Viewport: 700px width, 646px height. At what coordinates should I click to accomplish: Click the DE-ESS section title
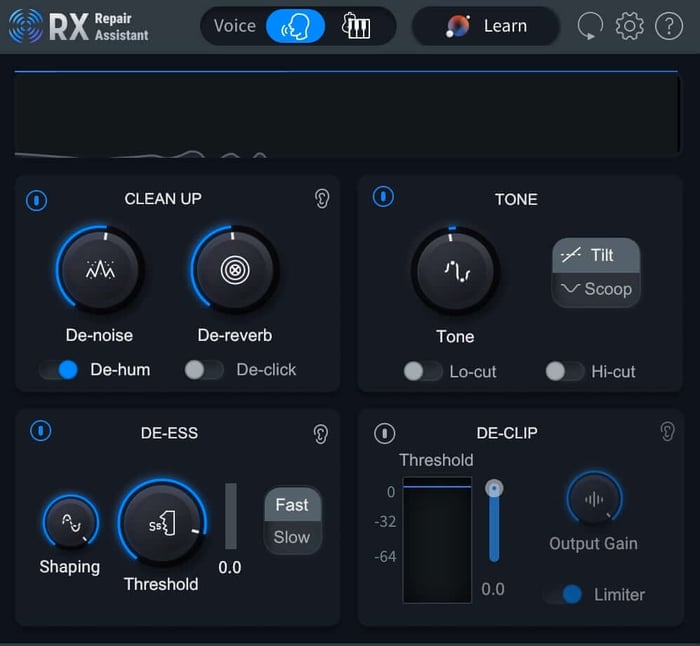169,433
